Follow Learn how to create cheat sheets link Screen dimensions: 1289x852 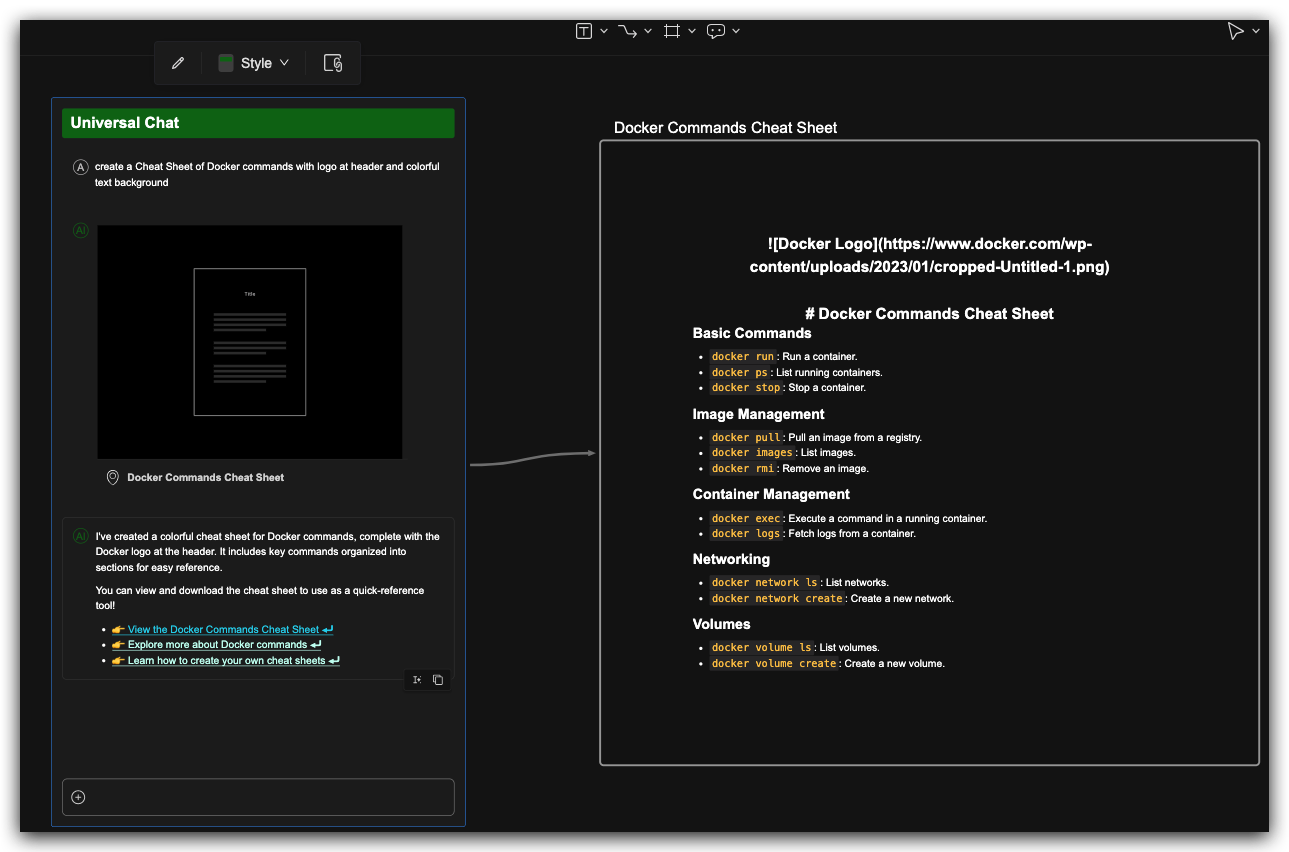(x=226, y=661)
